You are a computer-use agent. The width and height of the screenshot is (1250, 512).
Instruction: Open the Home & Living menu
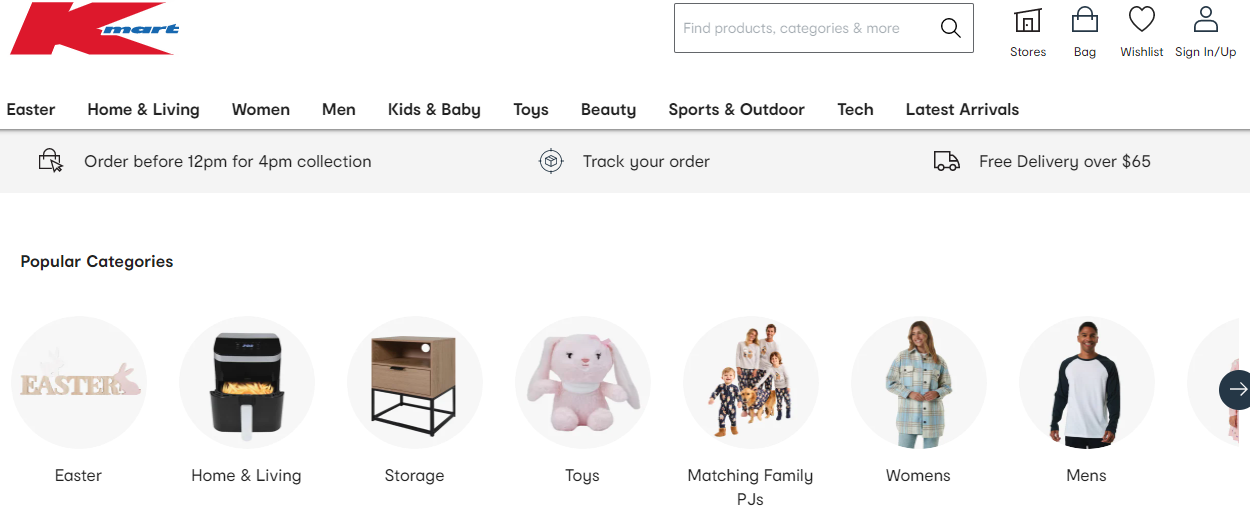(x=143, y=110)
